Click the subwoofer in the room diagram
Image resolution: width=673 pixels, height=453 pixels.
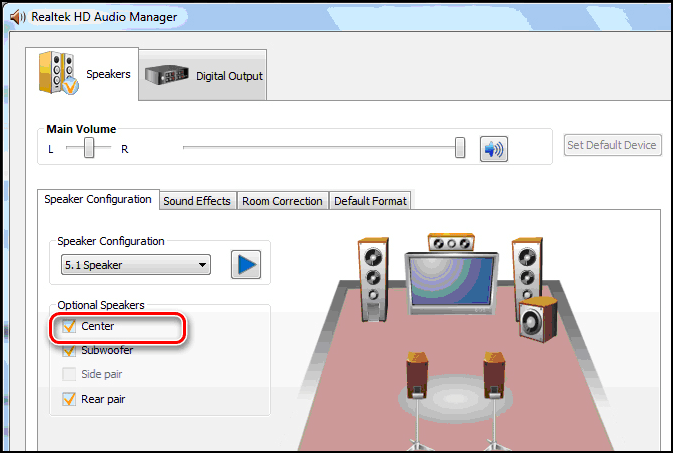[x=537, y=320]
